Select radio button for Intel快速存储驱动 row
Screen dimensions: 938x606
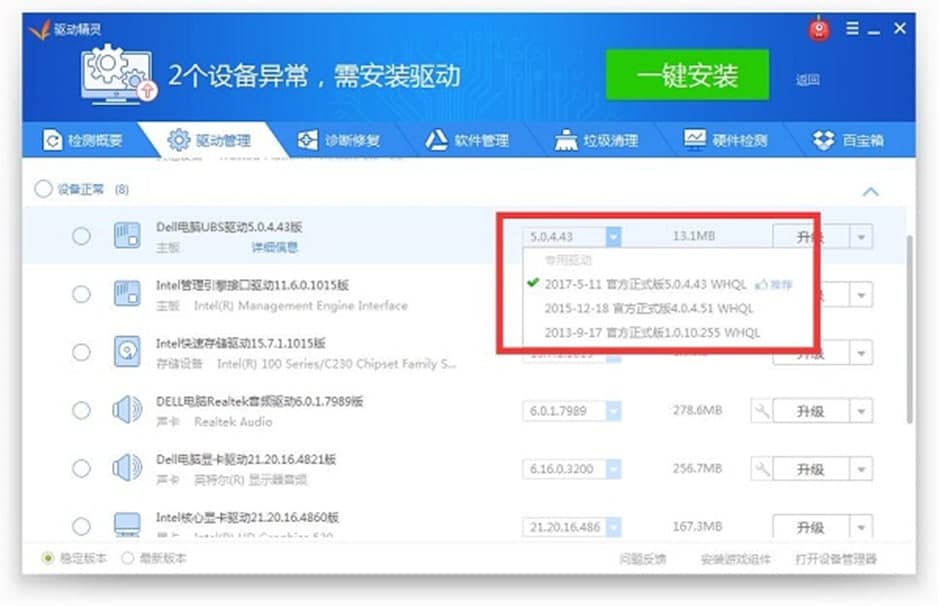tap(81, 352)
